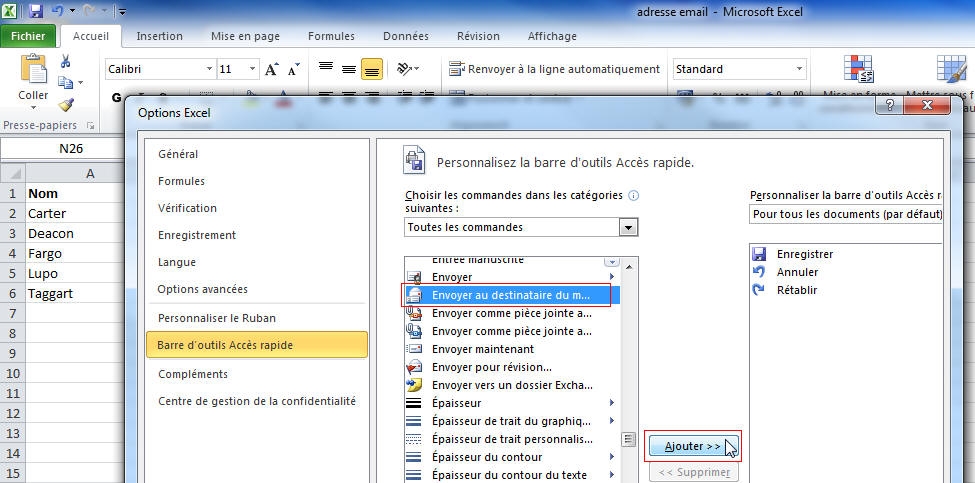
Task: Click the command list scrollbar thumb
Action: [x=629, y=439]
